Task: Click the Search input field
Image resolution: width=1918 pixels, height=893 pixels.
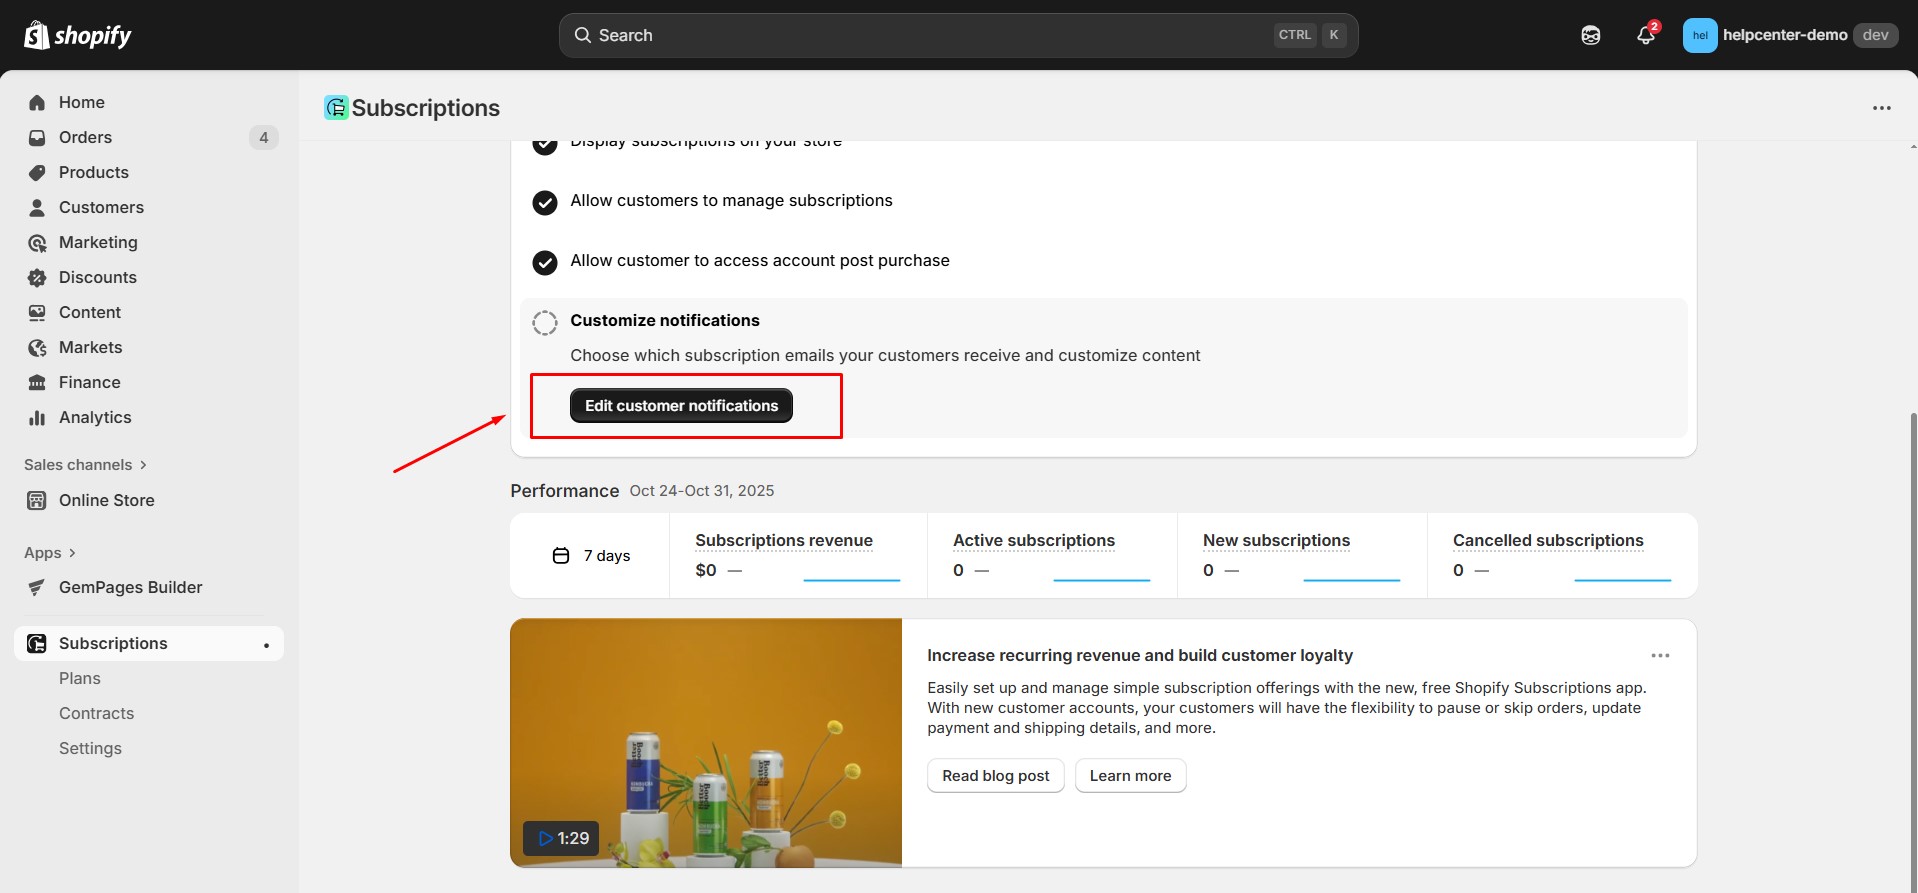Action: pos(958,35)
